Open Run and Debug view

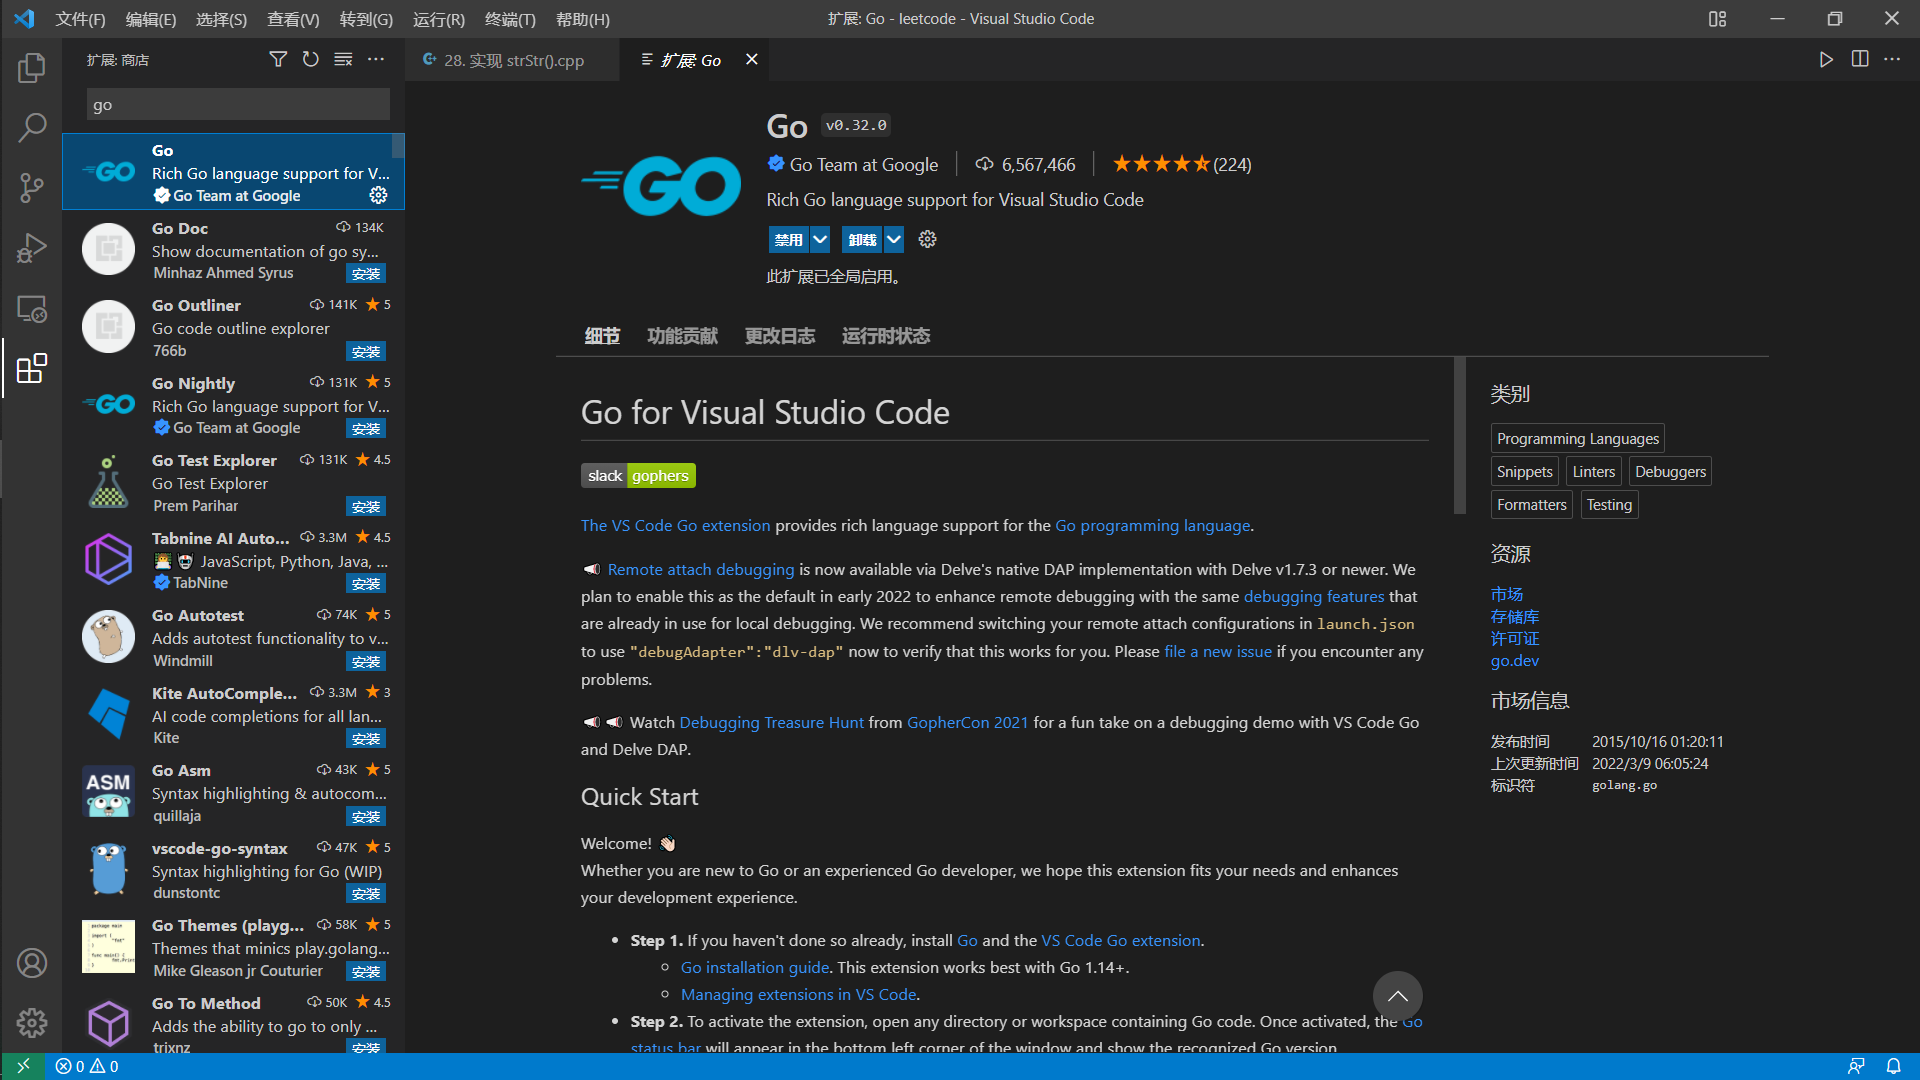32,248
